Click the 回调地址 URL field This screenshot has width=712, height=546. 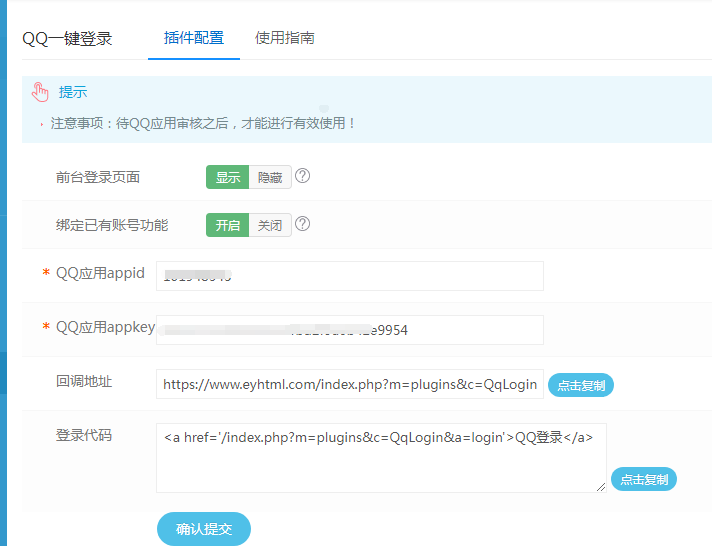(x=350, y=384)
